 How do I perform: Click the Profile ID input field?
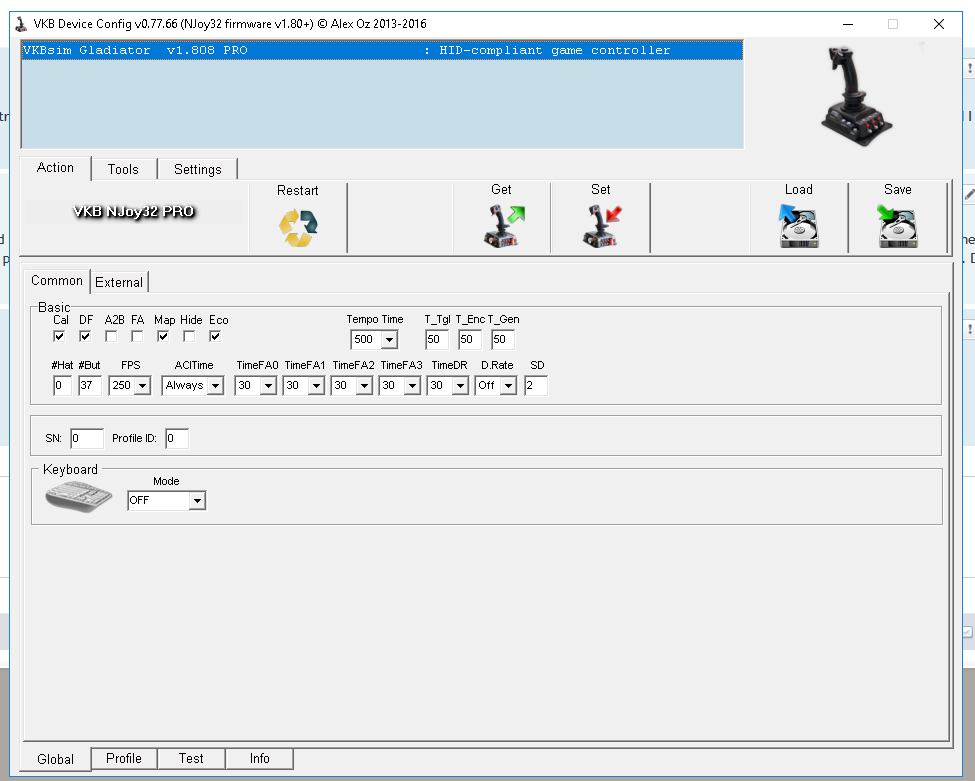pyautogui.click(x=177, y=438)
